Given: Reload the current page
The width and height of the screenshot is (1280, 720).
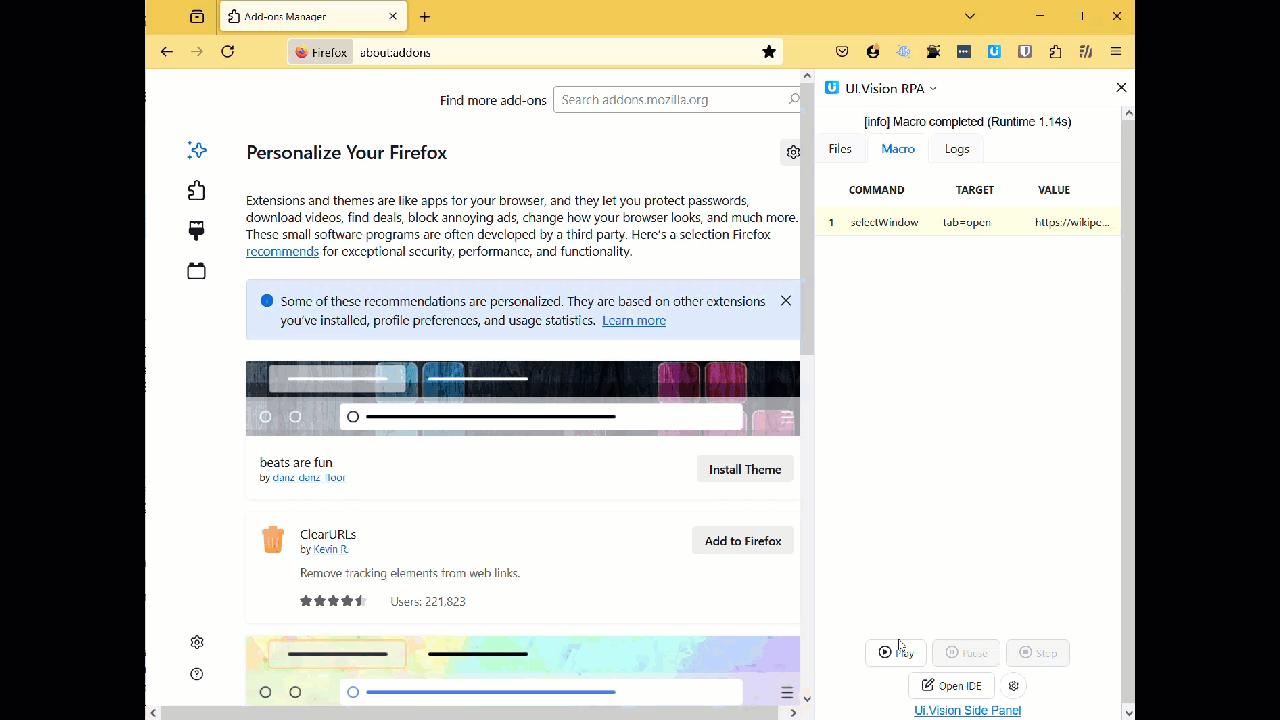Looking at the screenshot, I should coord(228,52).
